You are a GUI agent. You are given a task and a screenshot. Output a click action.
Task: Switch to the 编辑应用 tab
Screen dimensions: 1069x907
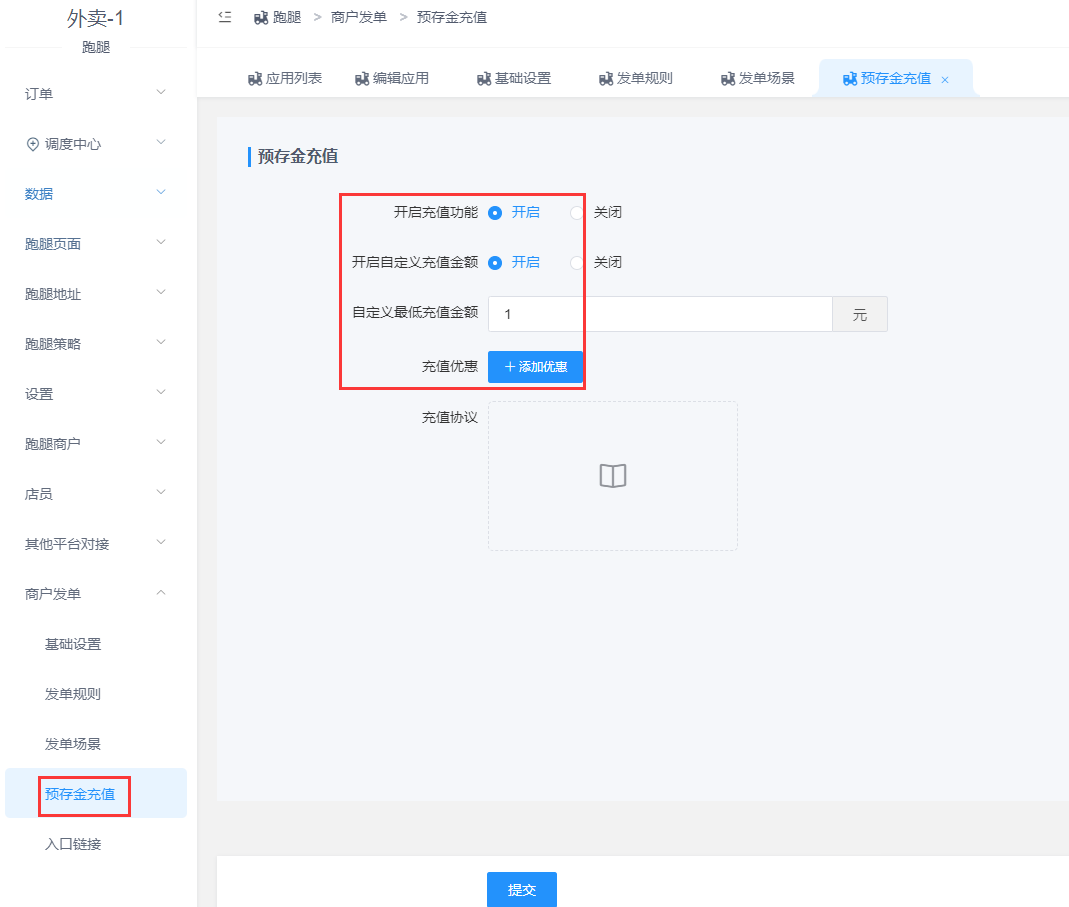tap(392, 78)
